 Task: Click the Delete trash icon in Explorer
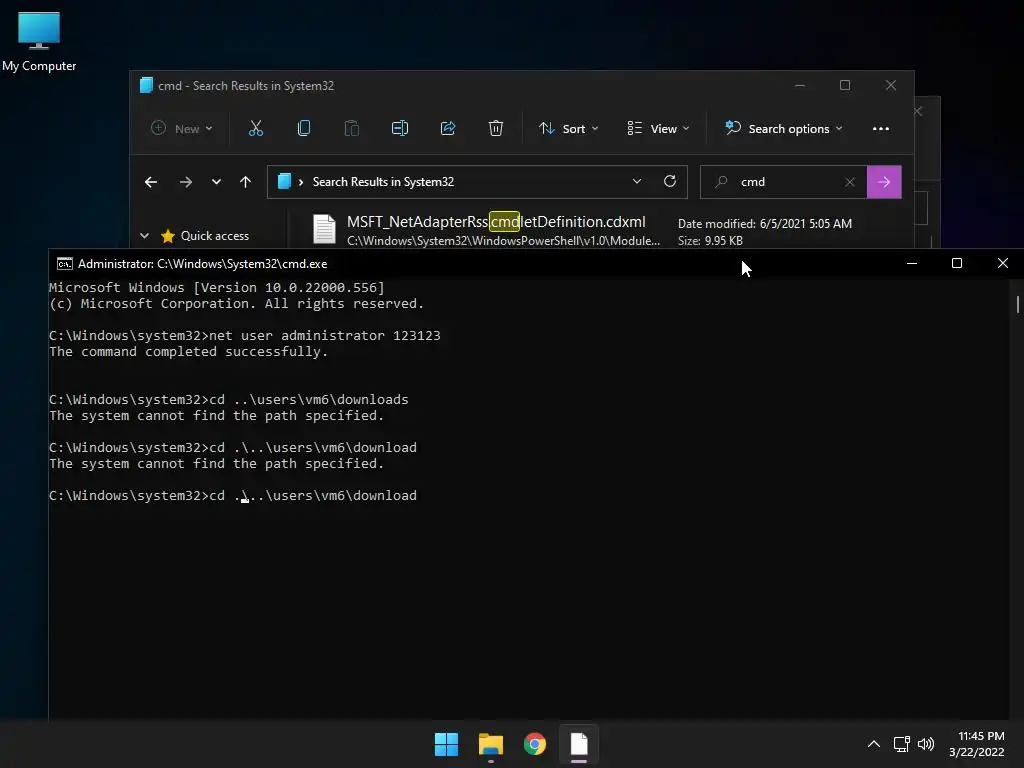pyautogui.click(x=496, y=129)
